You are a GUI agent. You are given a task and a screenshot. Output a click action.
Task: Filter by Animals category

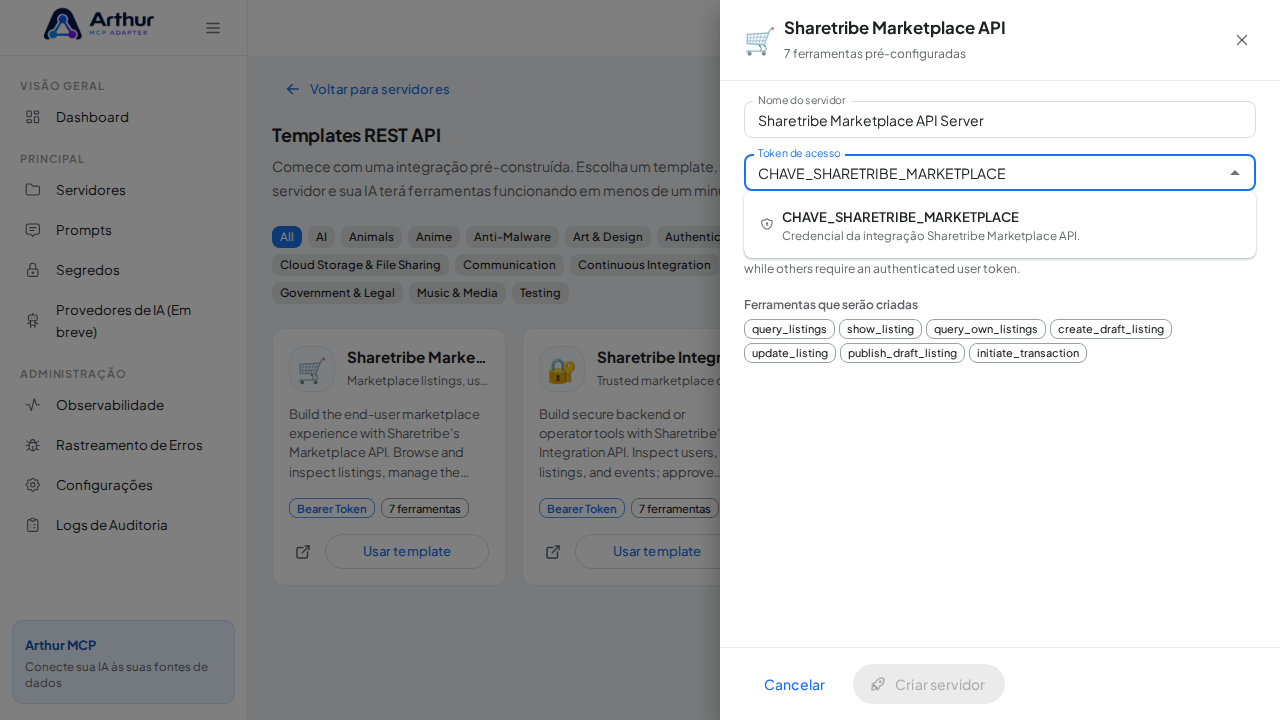click(x=371, y=237)
